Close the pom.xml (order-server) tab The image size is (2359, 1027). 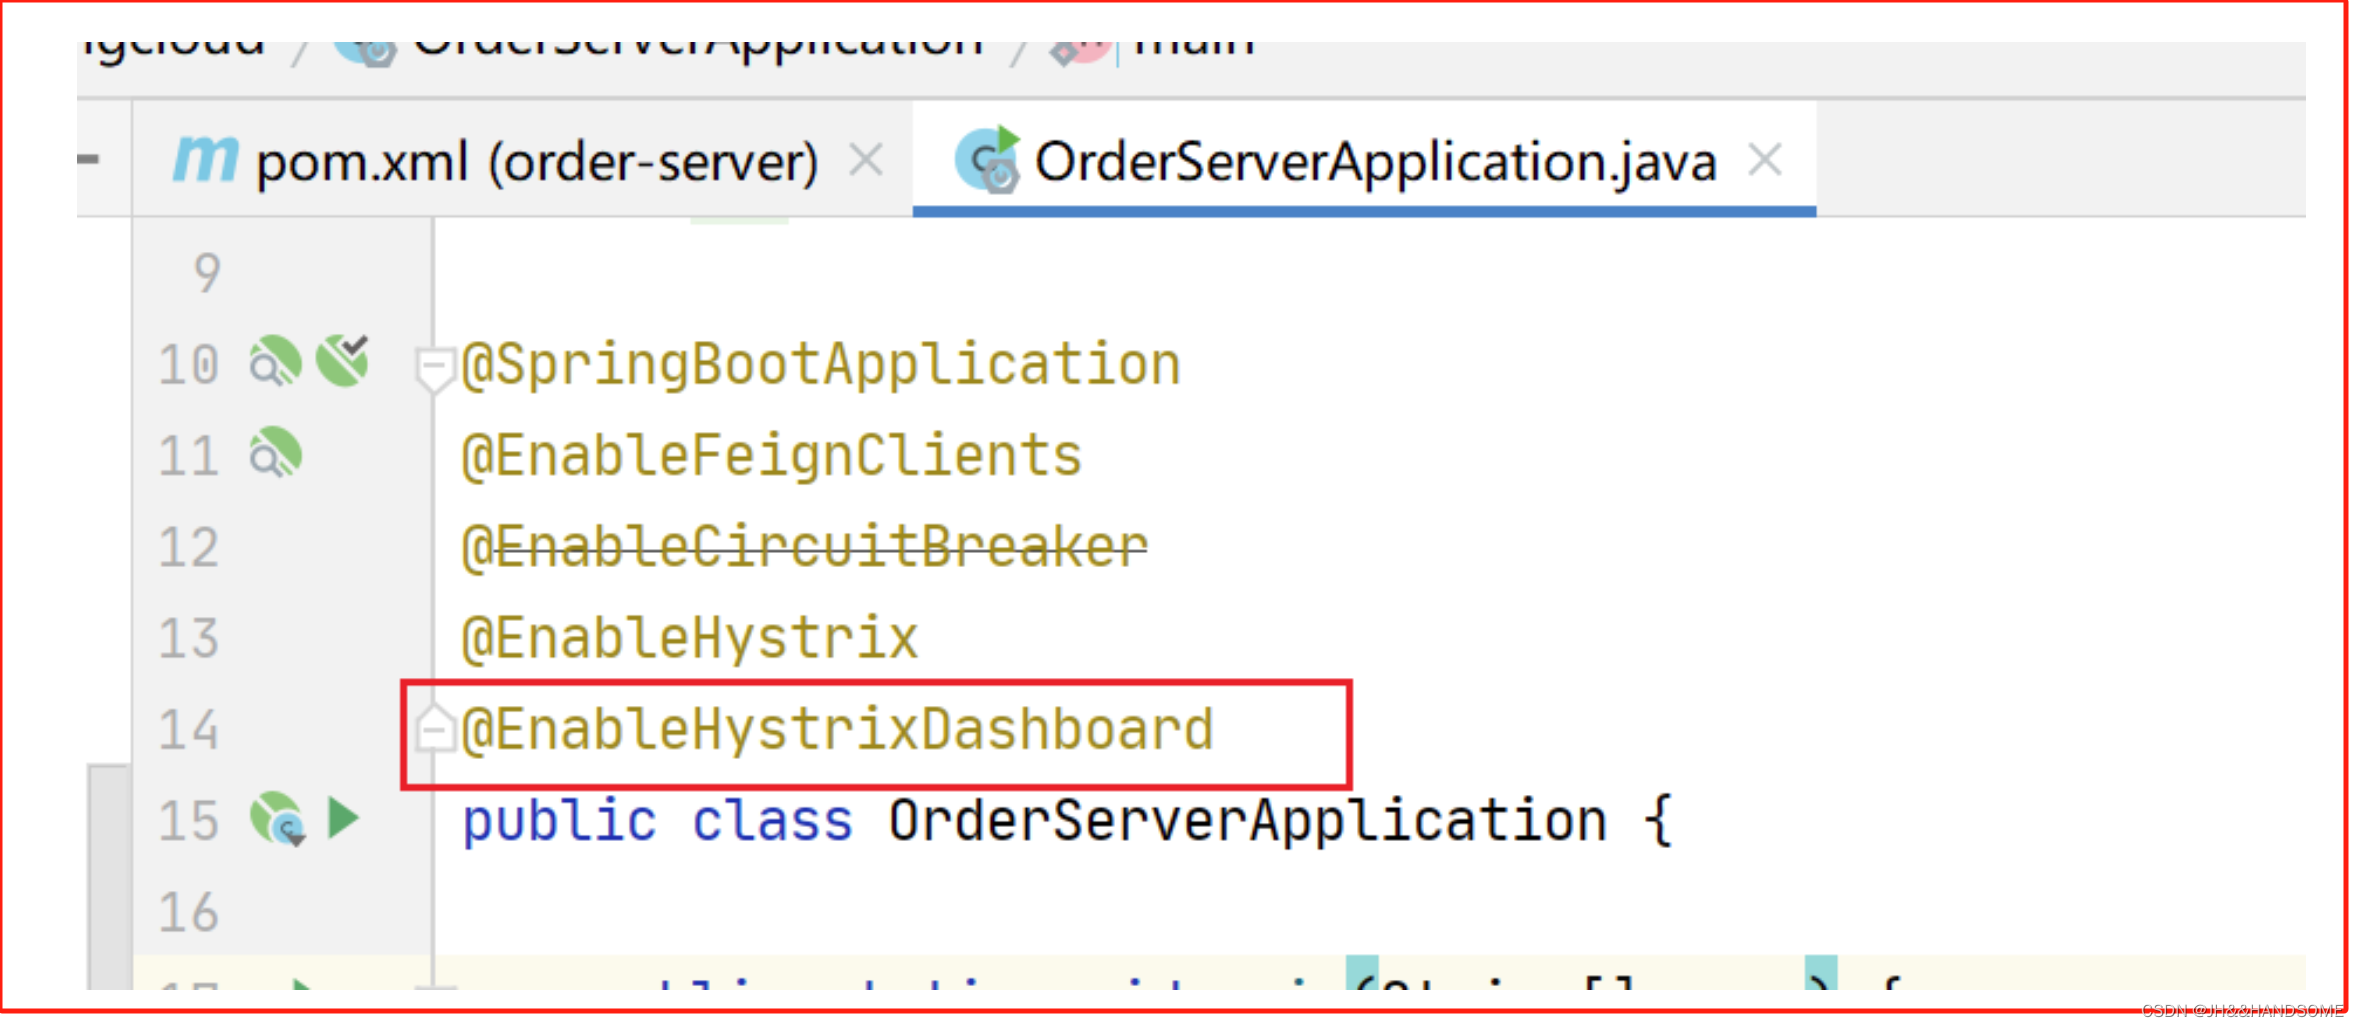pos(866,160)
